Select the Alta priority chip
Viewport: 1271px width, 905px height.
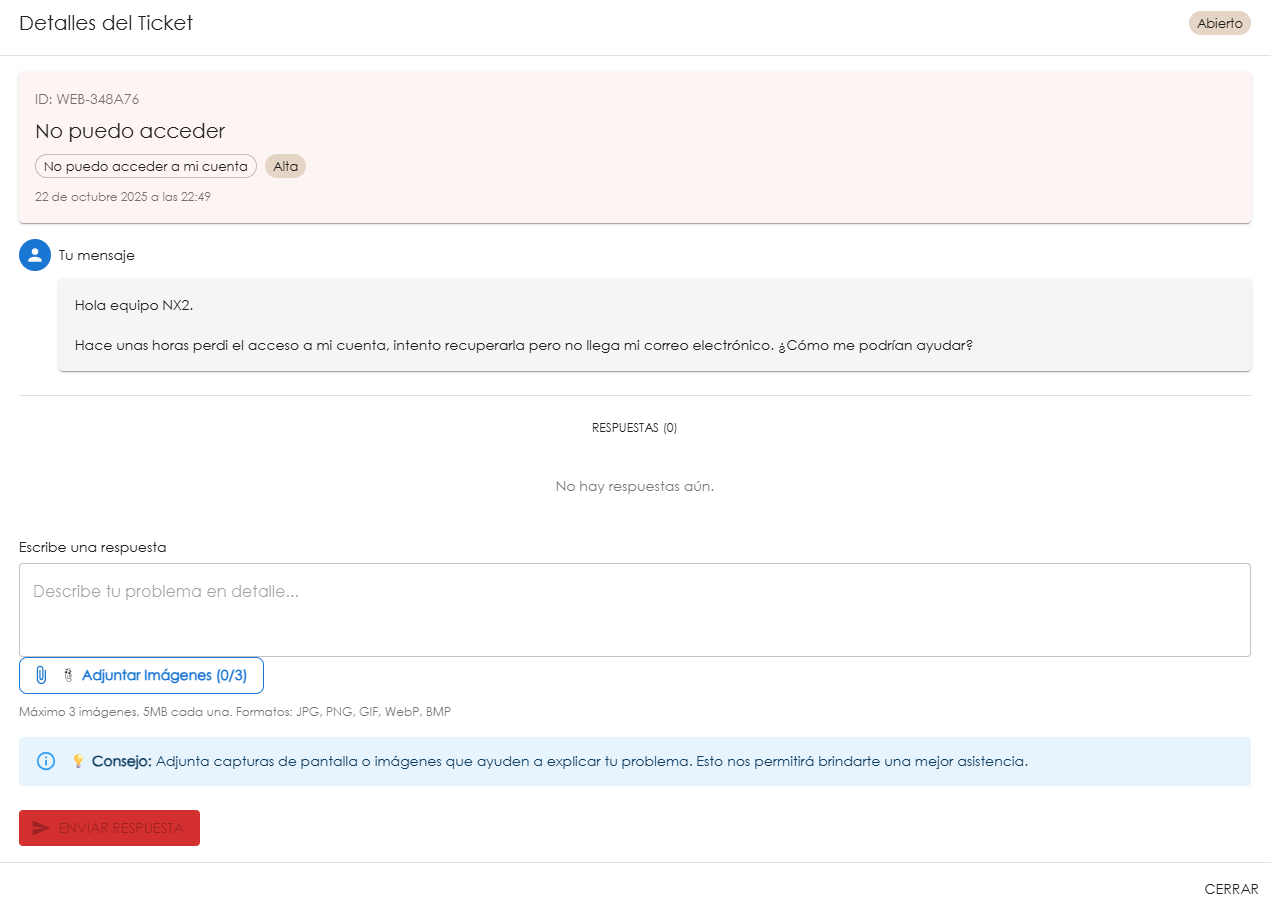tap(285, 166)
